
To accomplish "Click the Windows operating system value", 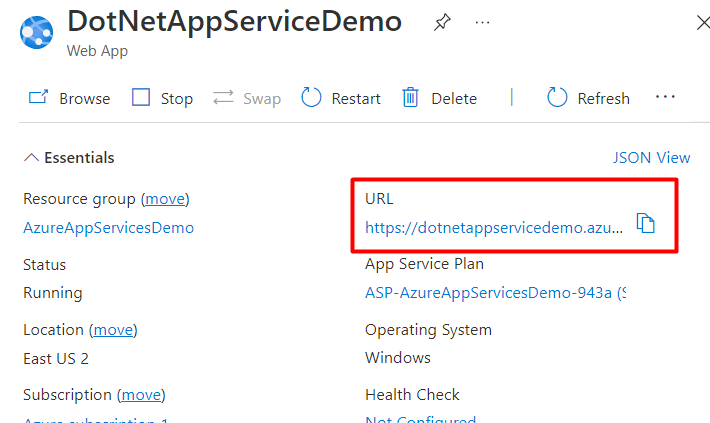I will [398, 358].
